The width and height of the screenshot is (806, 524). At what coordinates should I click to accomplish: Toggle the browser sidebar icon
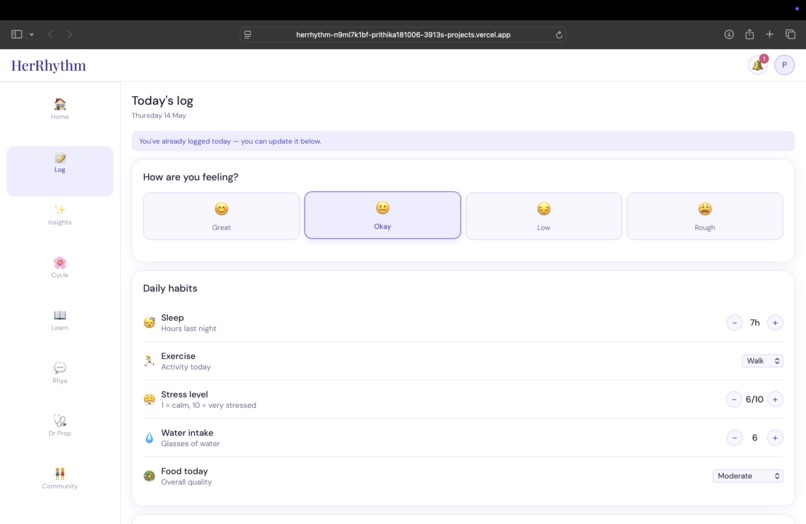coord(16,34)
